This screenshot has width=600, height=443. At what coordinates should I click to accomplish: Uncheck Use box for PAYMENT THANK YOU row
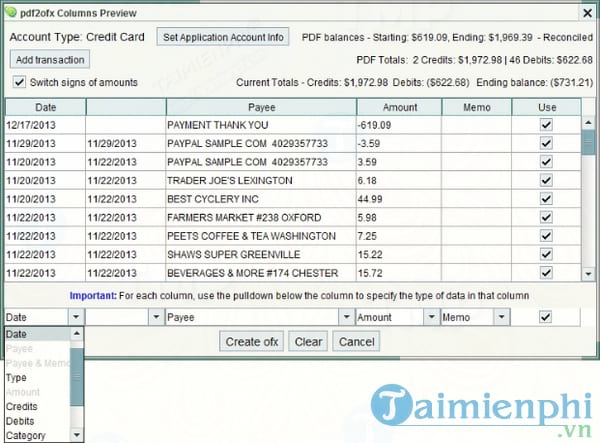(545, 125)
